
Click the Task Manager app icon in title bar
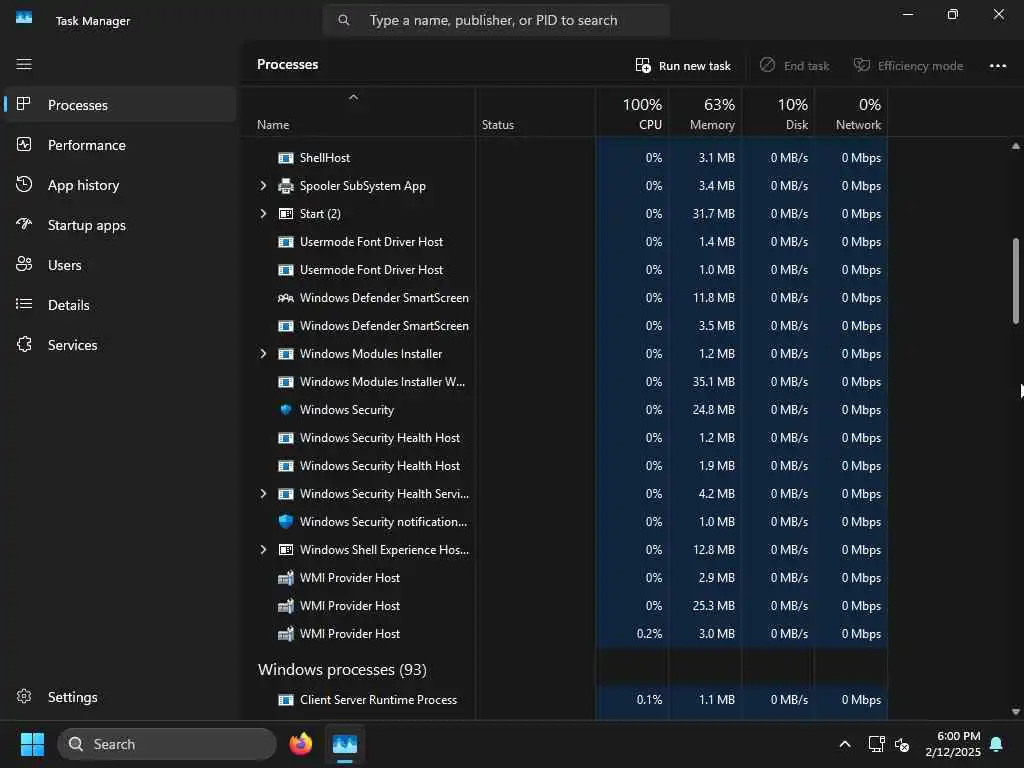click(24, 18)
